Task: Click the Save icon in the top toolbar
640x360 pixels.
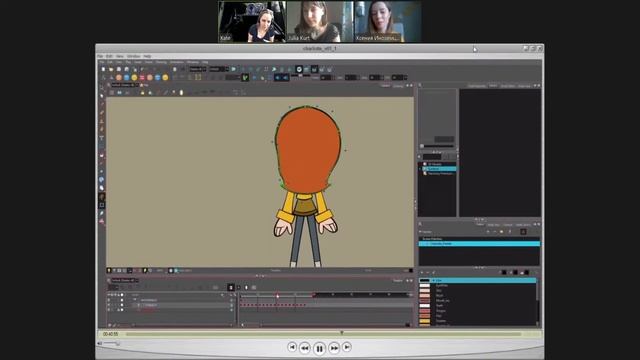Action: tap(119, 69)
